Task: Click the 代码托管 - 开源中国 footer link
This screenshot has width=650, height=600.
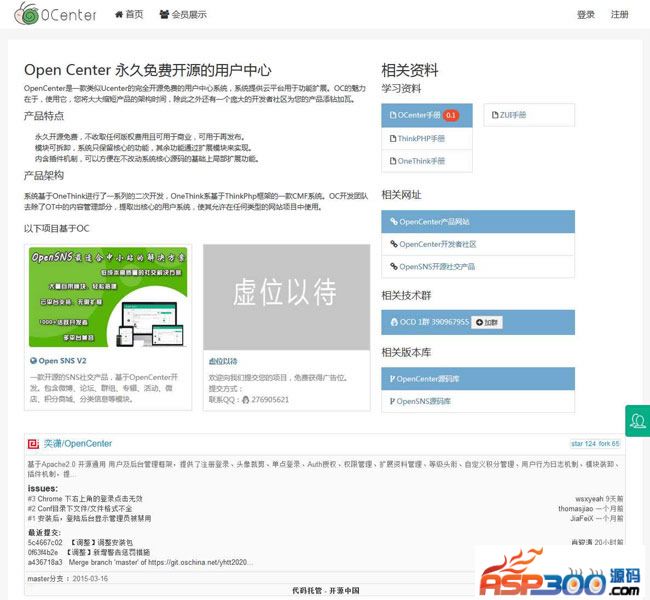Action: (x=326, y=590)
